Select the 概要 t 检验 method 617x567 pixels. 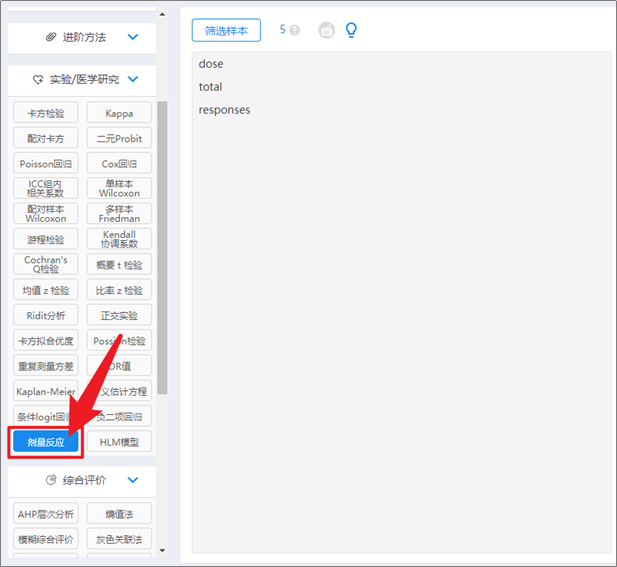point(119,264)
